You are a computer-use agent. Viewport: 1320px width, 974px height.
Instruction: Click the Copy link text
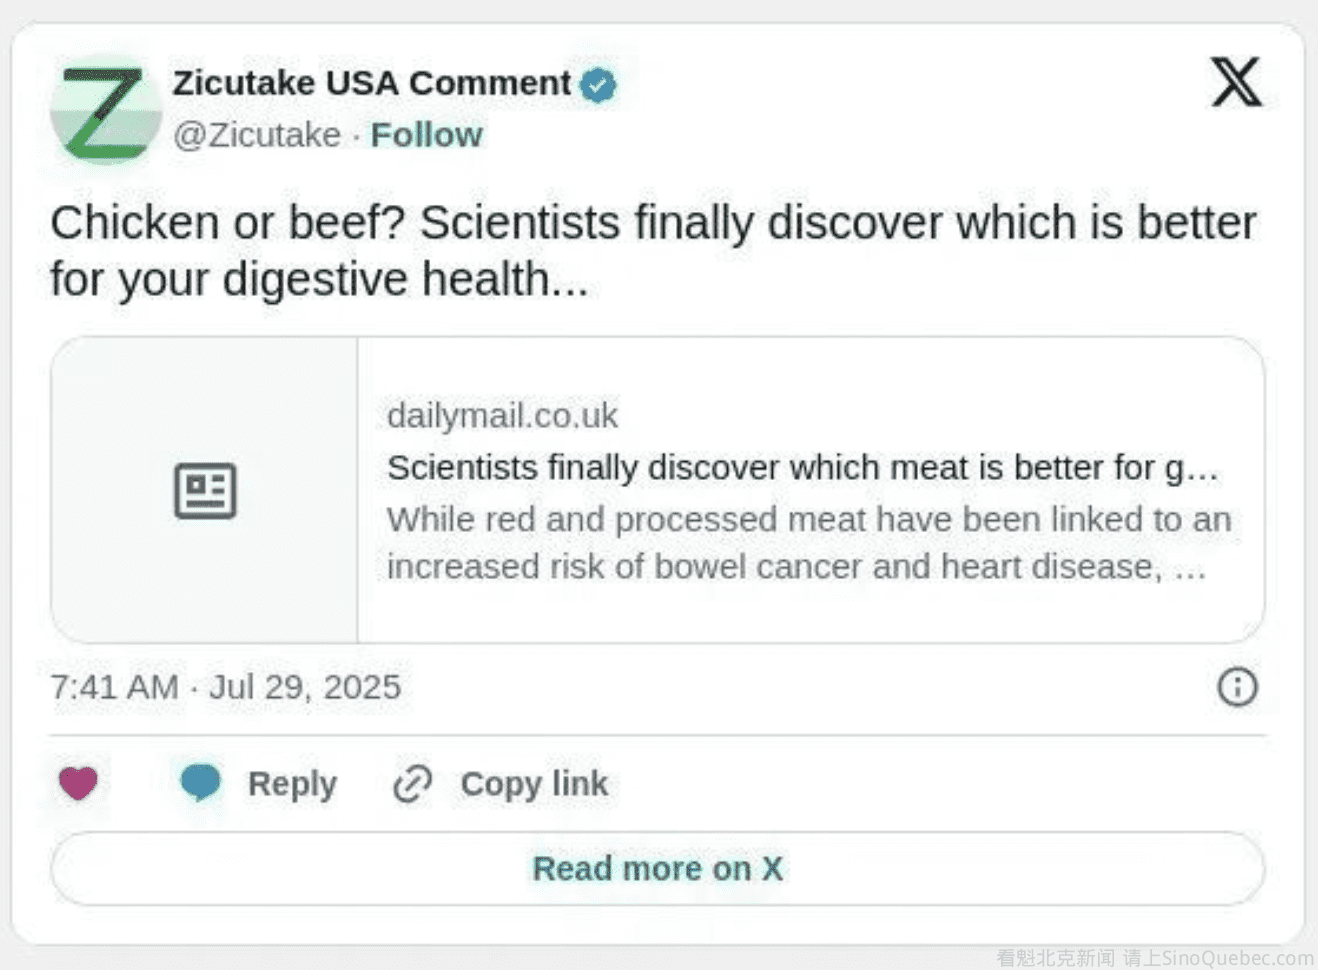[x=534, y=785]
